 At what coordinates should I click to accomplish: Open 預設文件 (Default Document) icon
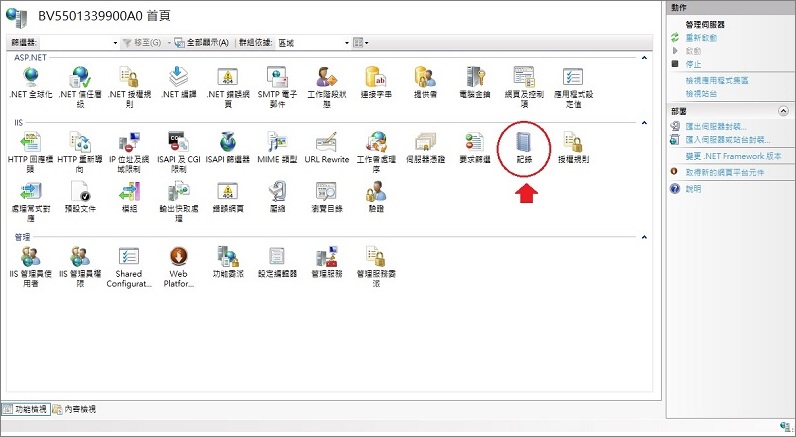[x=77, y=195]
